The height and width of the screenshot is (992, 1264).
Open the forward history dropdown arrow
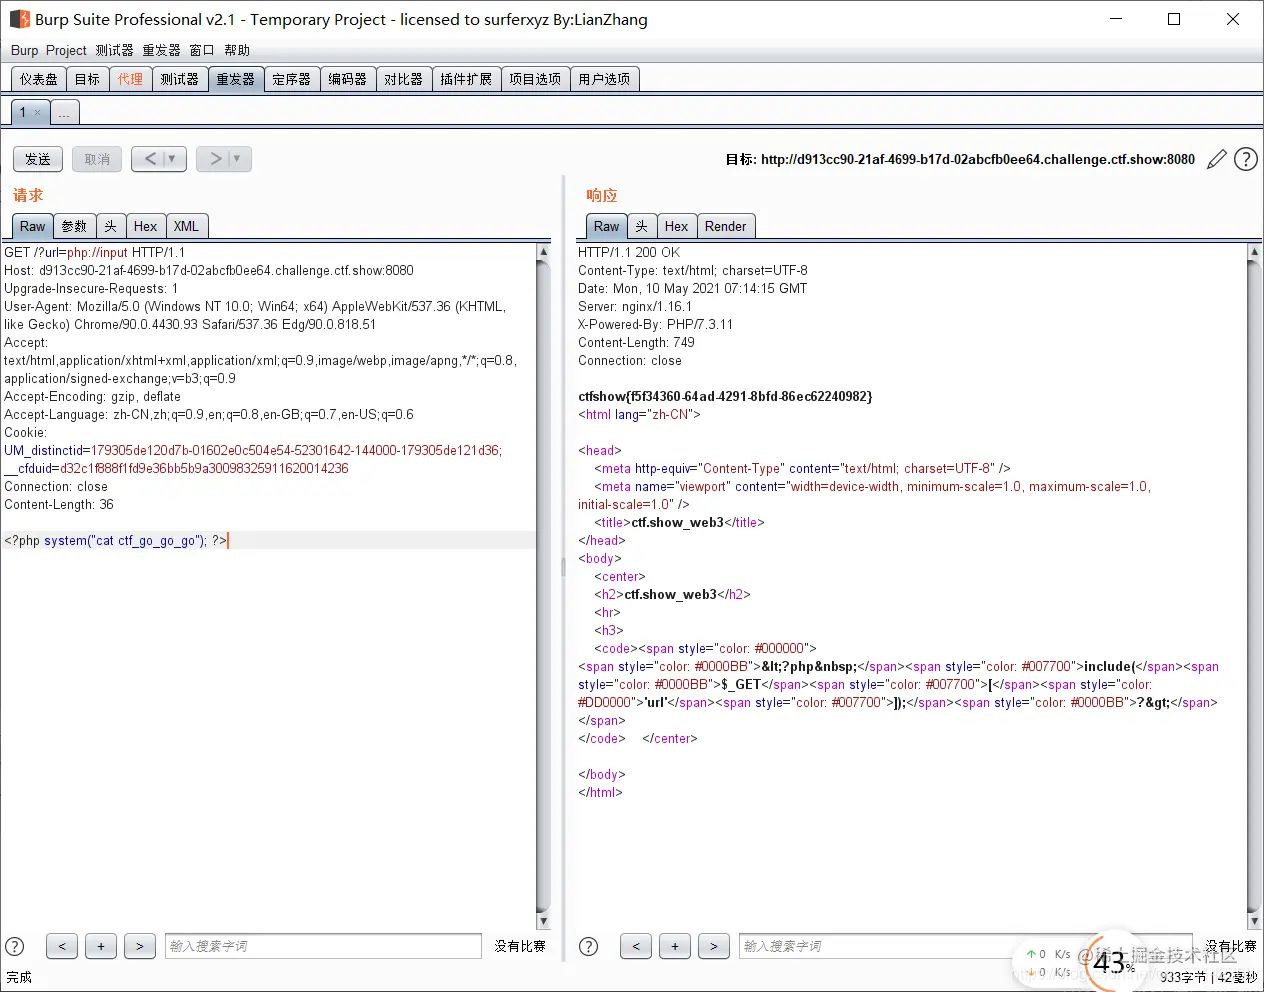point(238,159)
